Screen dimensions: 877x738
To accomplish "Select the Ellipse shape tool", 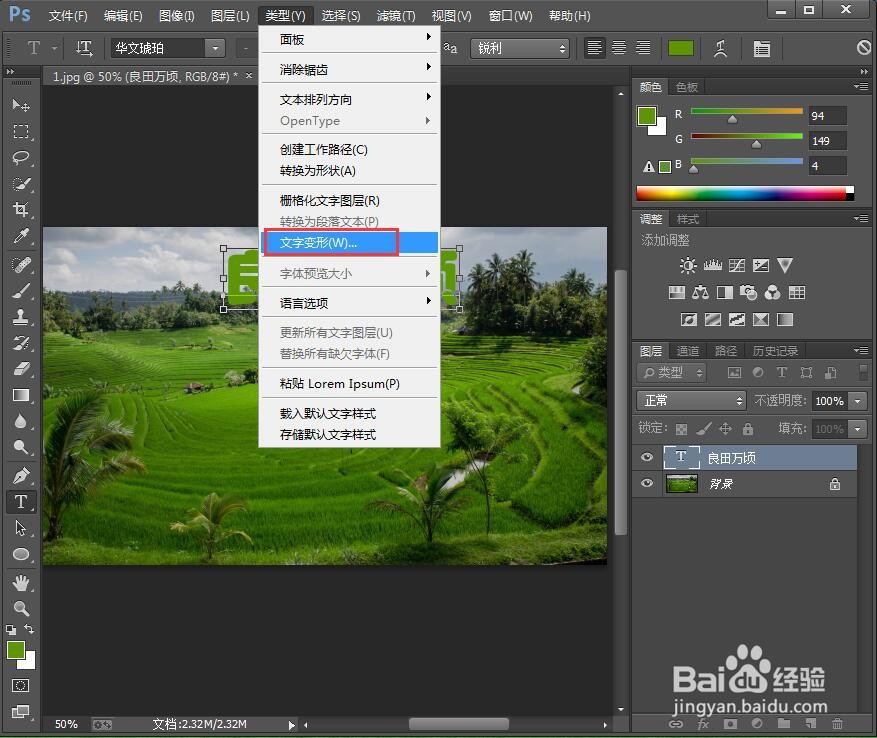I will tap(21, 554).
